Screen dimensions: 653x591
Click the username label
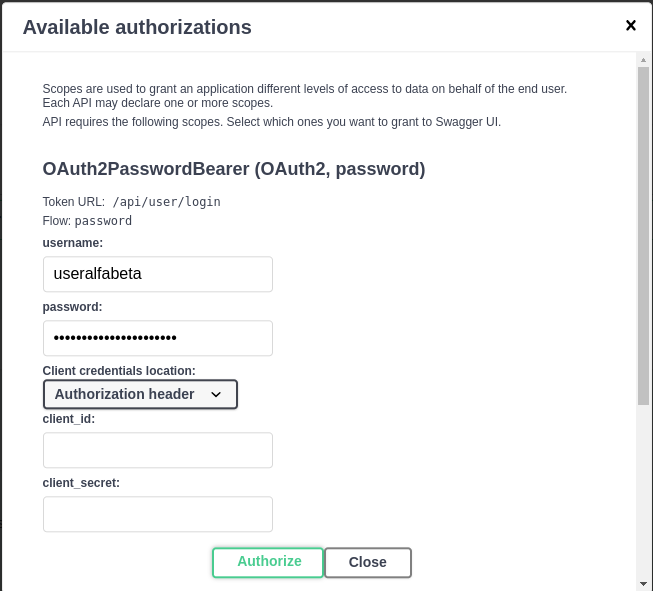(x=73, y=243)
